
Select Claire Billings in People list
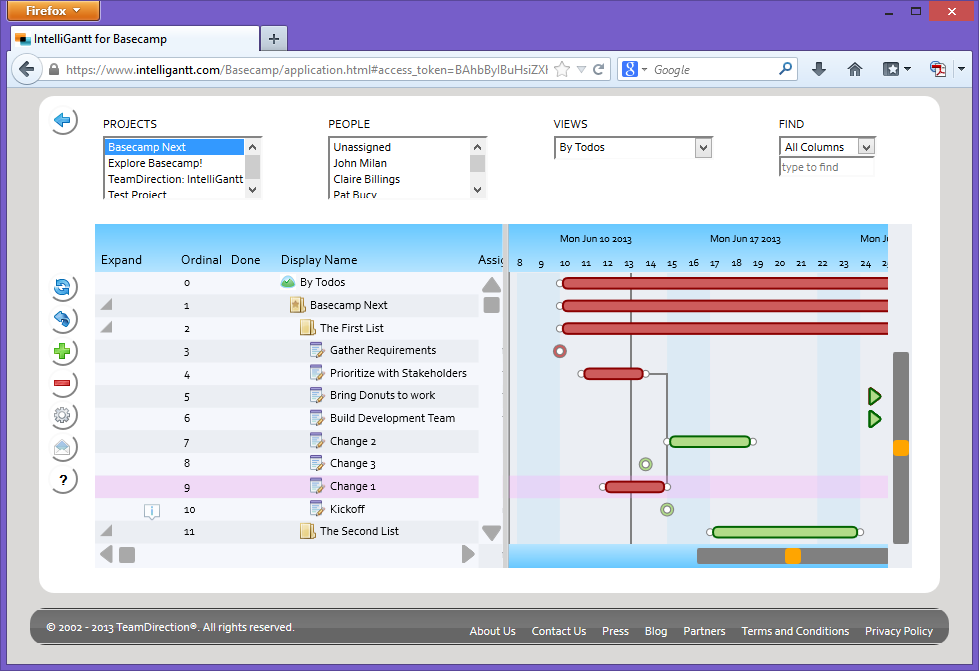pos(400,179)
